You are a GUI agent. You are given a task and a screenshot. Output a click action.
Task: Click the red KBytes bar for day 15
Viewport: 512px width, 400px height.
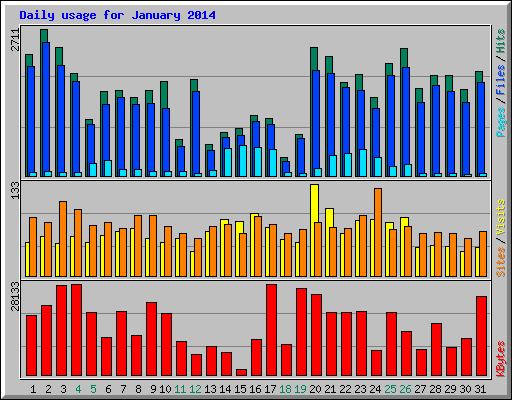241,372
